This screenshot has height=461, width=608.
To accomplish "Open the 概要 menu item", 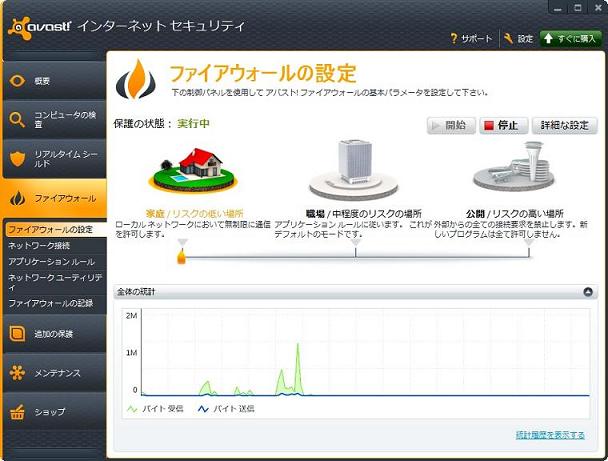I will tap(54, 81).
